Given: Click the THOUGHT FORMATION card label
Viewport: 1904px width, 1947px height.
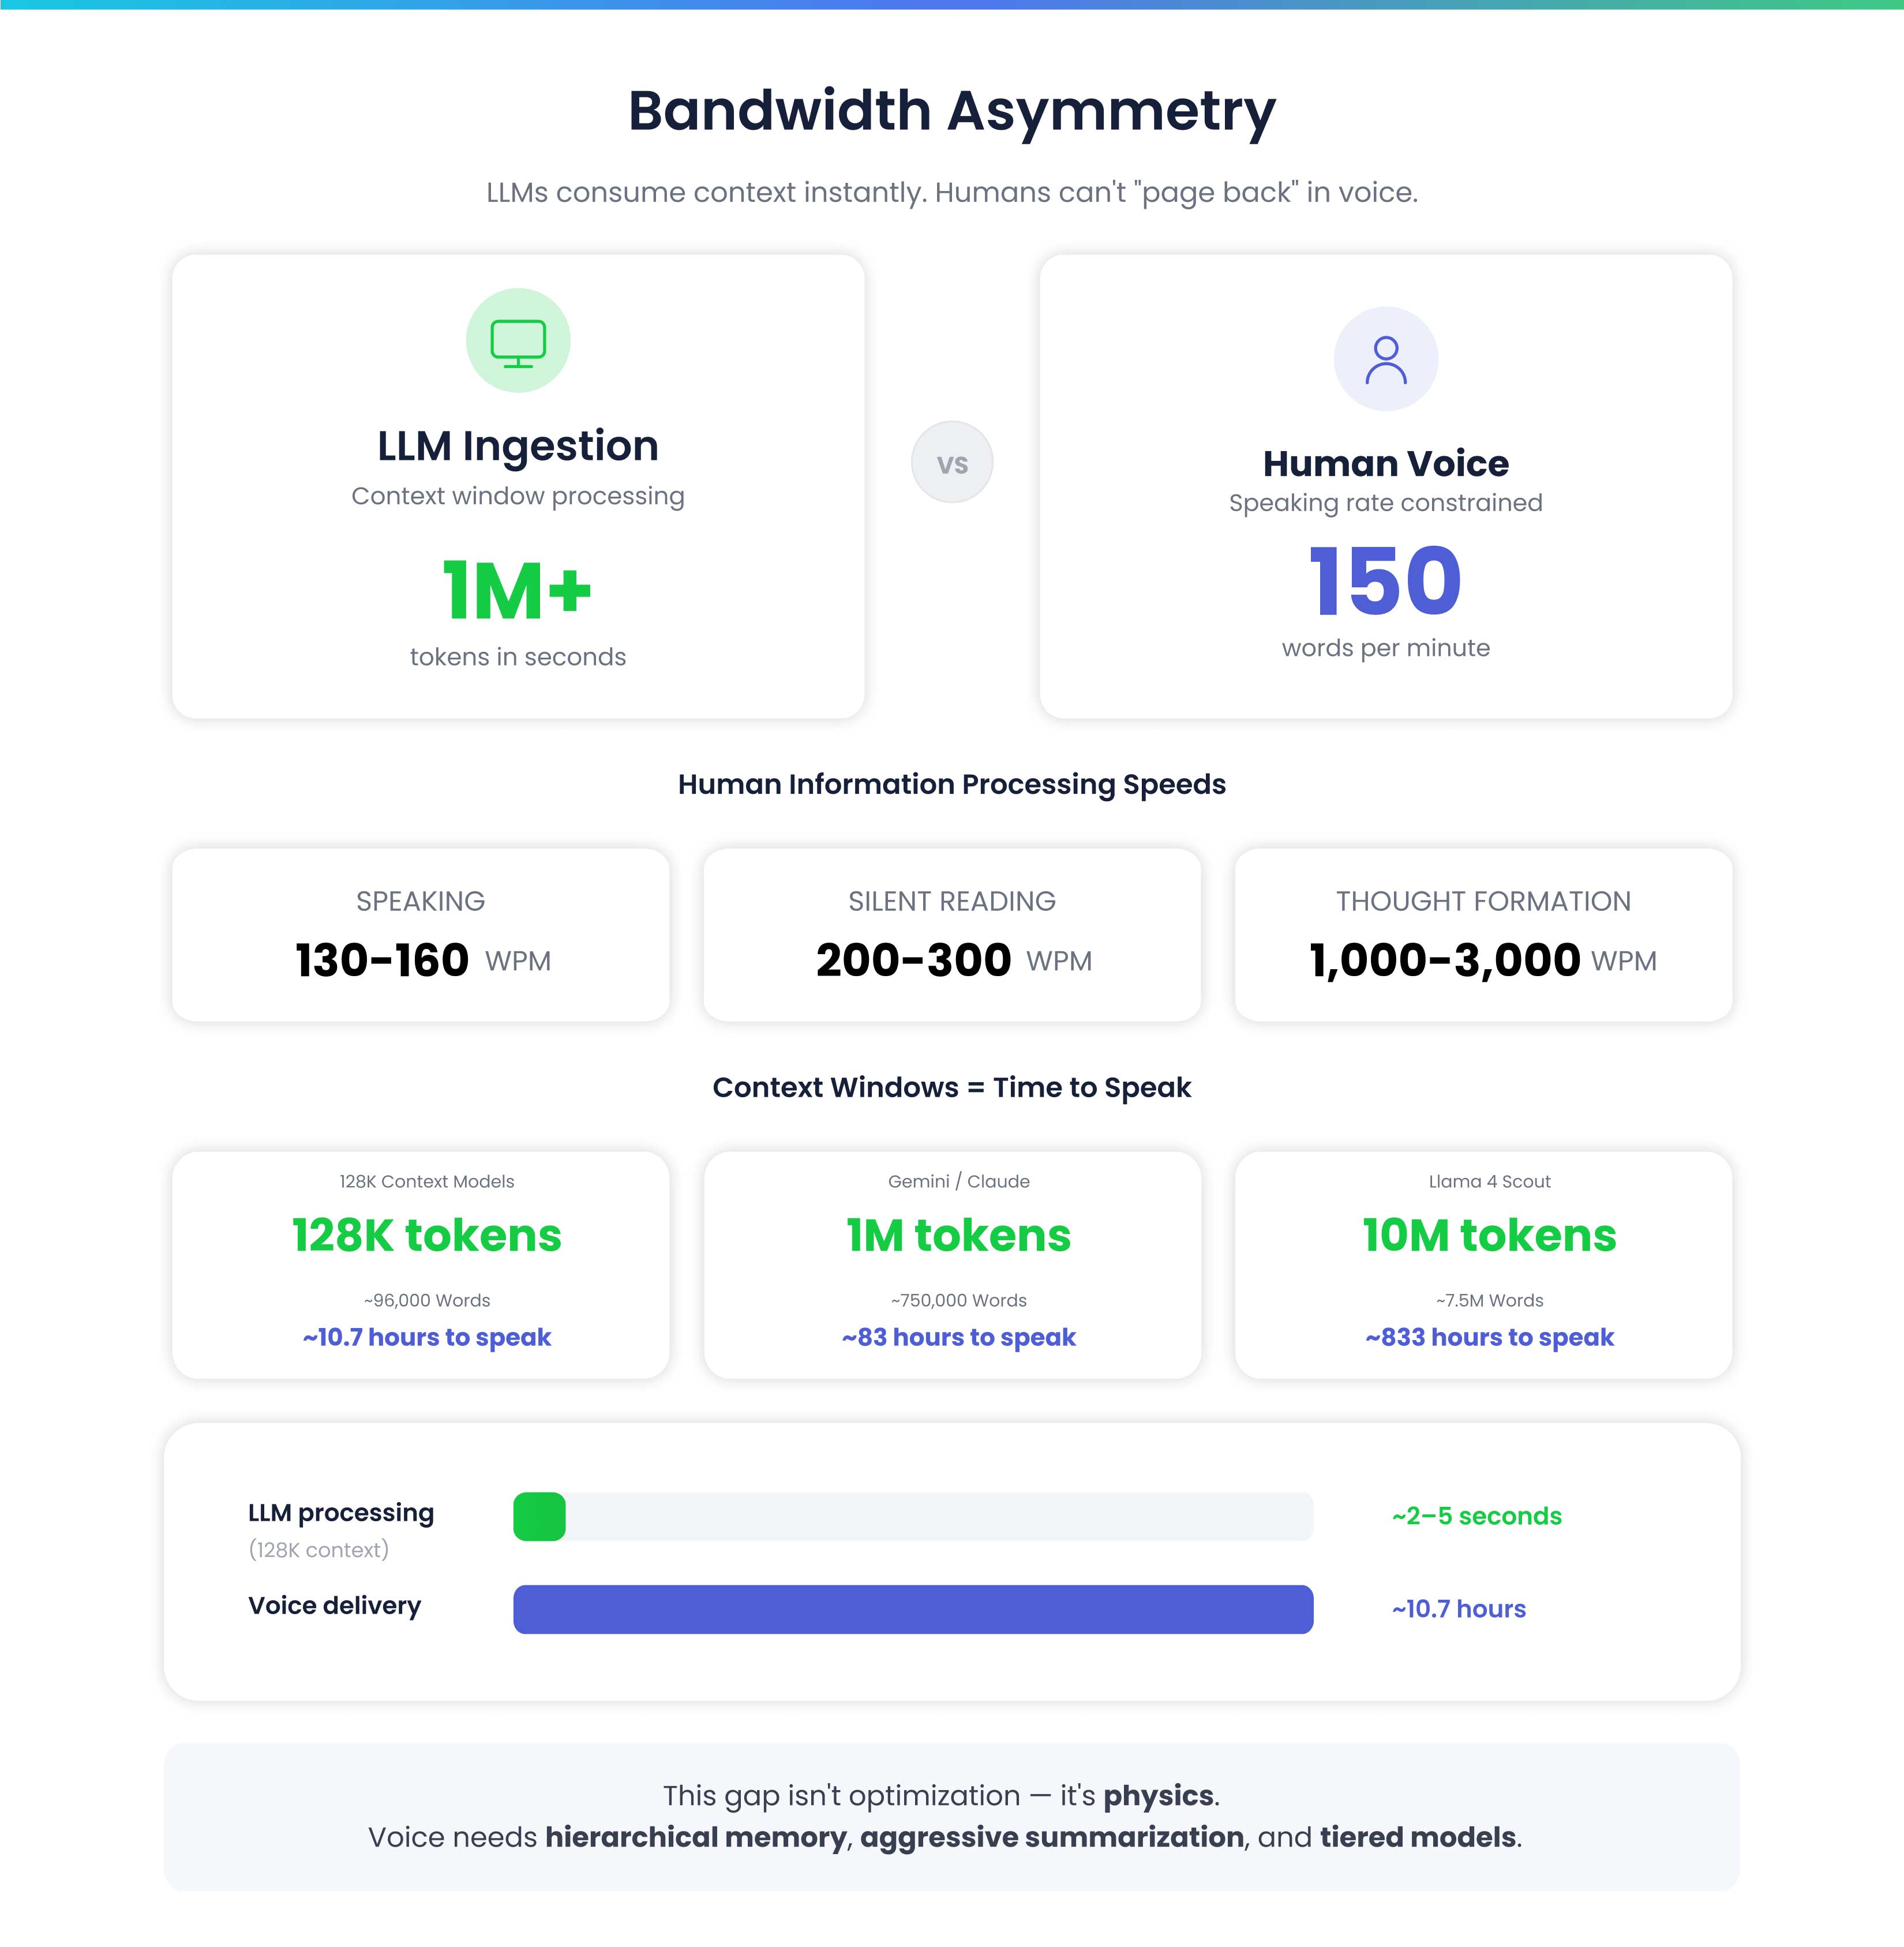Looking at the screenshot, I should [1484, 901].
